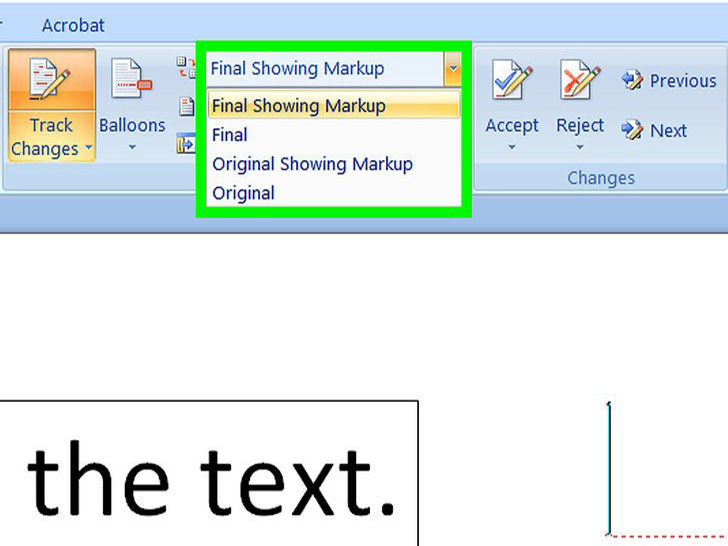Choose the Original view option

(x=334, y=193)
